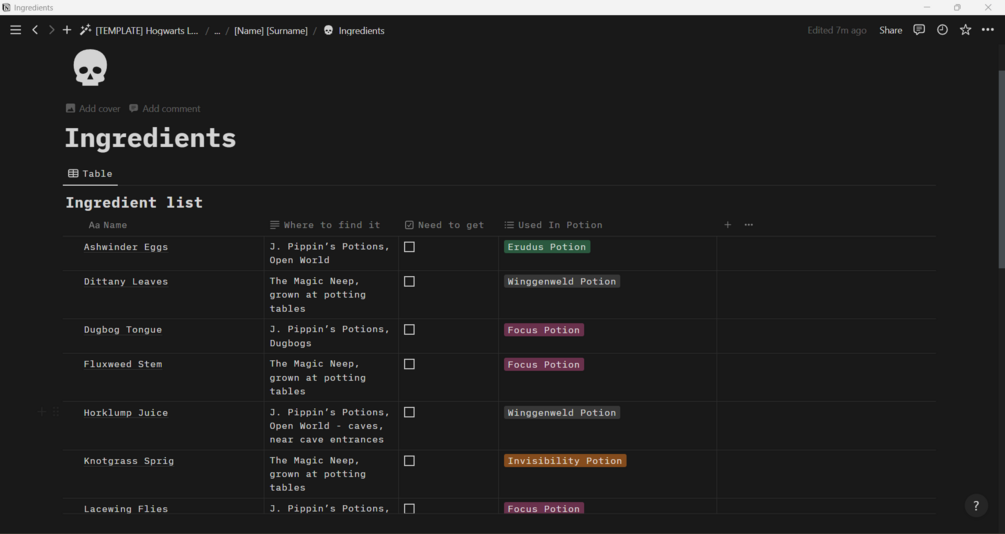The image size is (1005, 534).
Task: Check Need to get for Fluxweed Stem
Action: (x=410, y=364)
